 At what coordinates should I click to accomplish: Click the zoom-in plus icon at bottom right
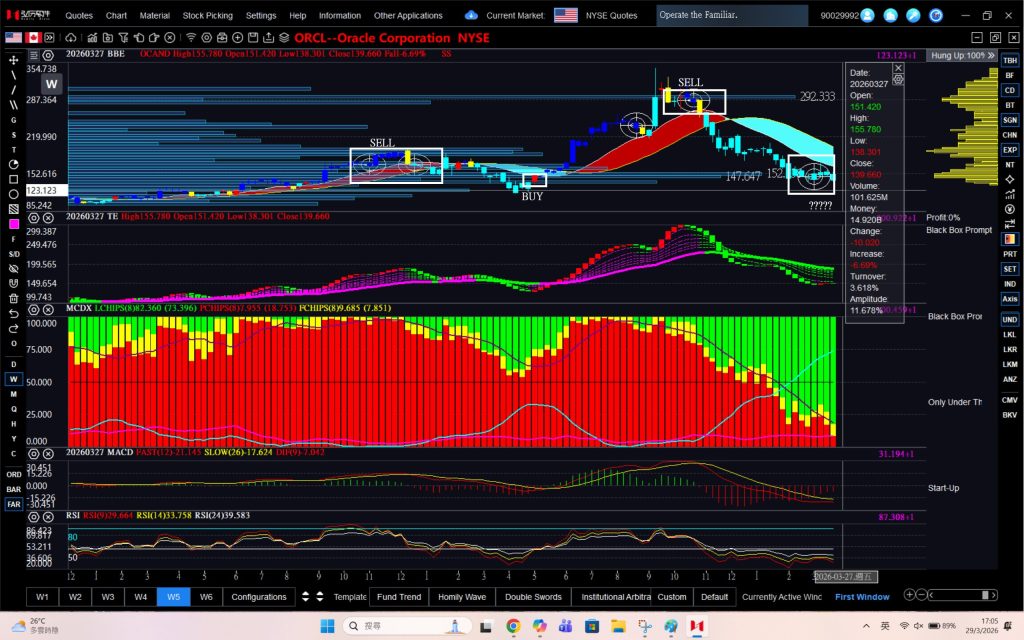[x=909, y=595]
